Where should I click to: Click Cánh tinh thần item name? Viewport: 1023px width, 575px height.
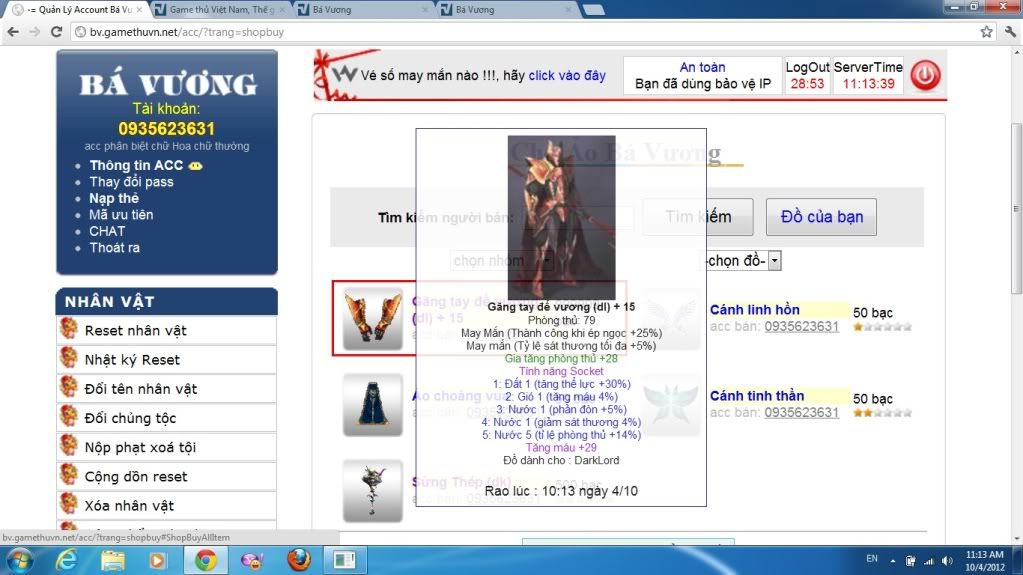(x=757, y=396)
